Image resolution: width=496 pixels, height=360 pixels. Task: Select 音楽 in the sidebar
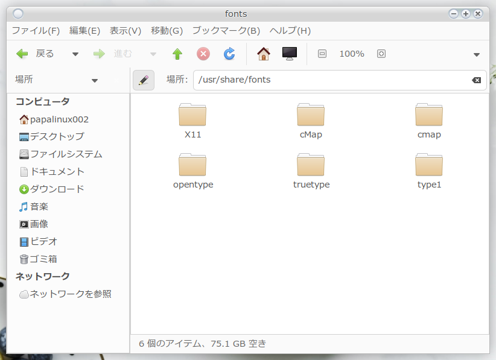point(34,207)
